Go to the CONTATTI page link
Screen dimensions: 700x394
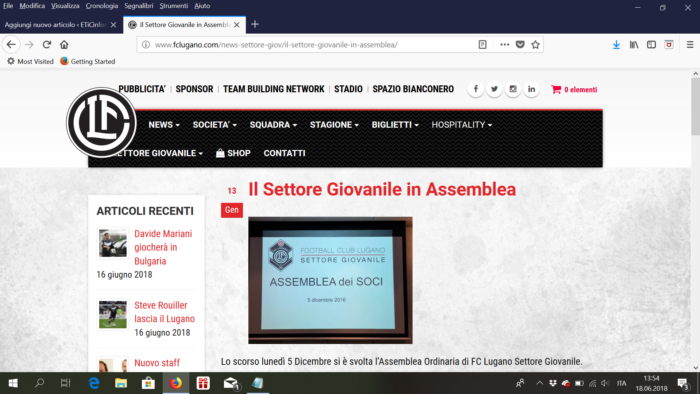coord(284,153)
